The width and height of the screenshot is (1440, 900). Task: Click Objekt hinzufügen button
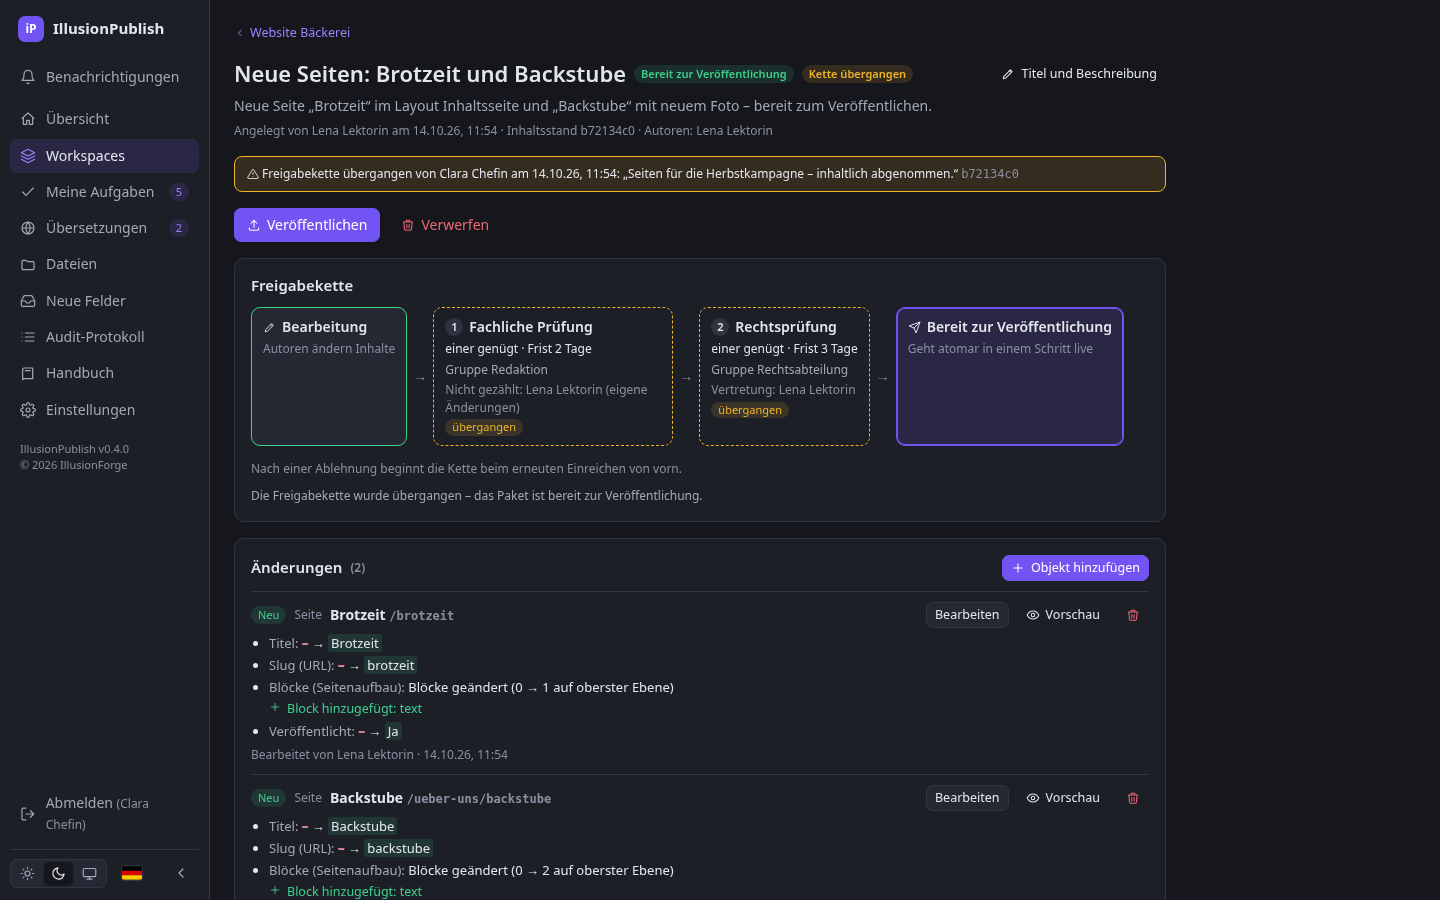click(x=1075, y=568)
